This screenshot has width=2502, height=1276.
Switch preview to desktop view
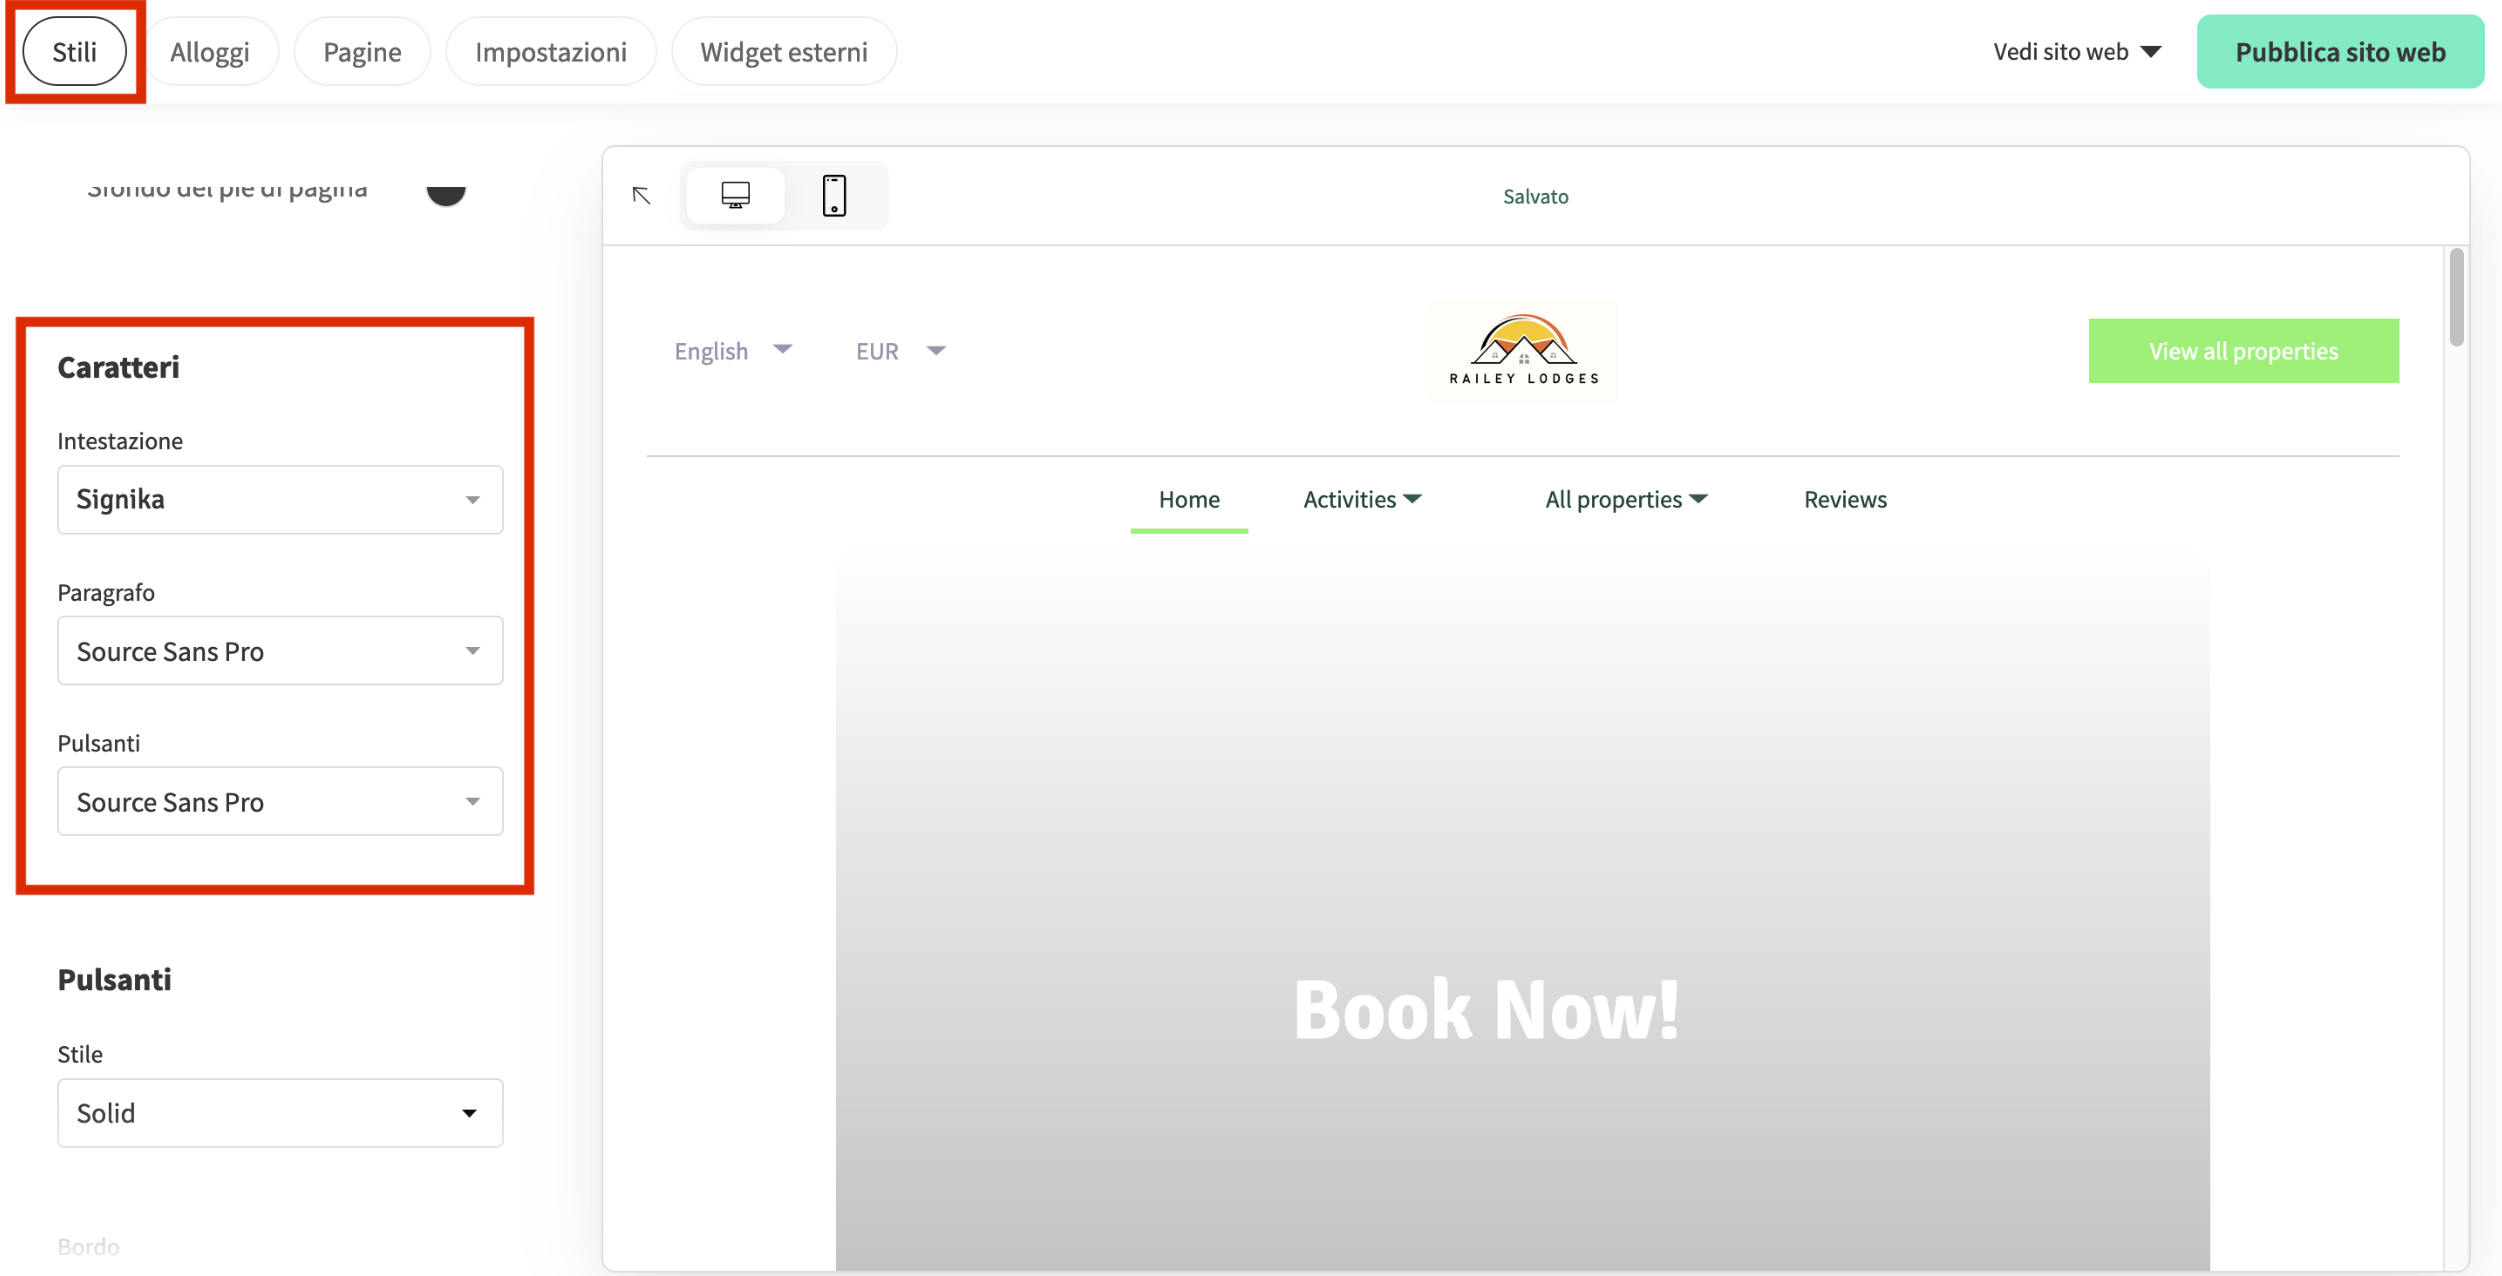click(x=735, y=195)
